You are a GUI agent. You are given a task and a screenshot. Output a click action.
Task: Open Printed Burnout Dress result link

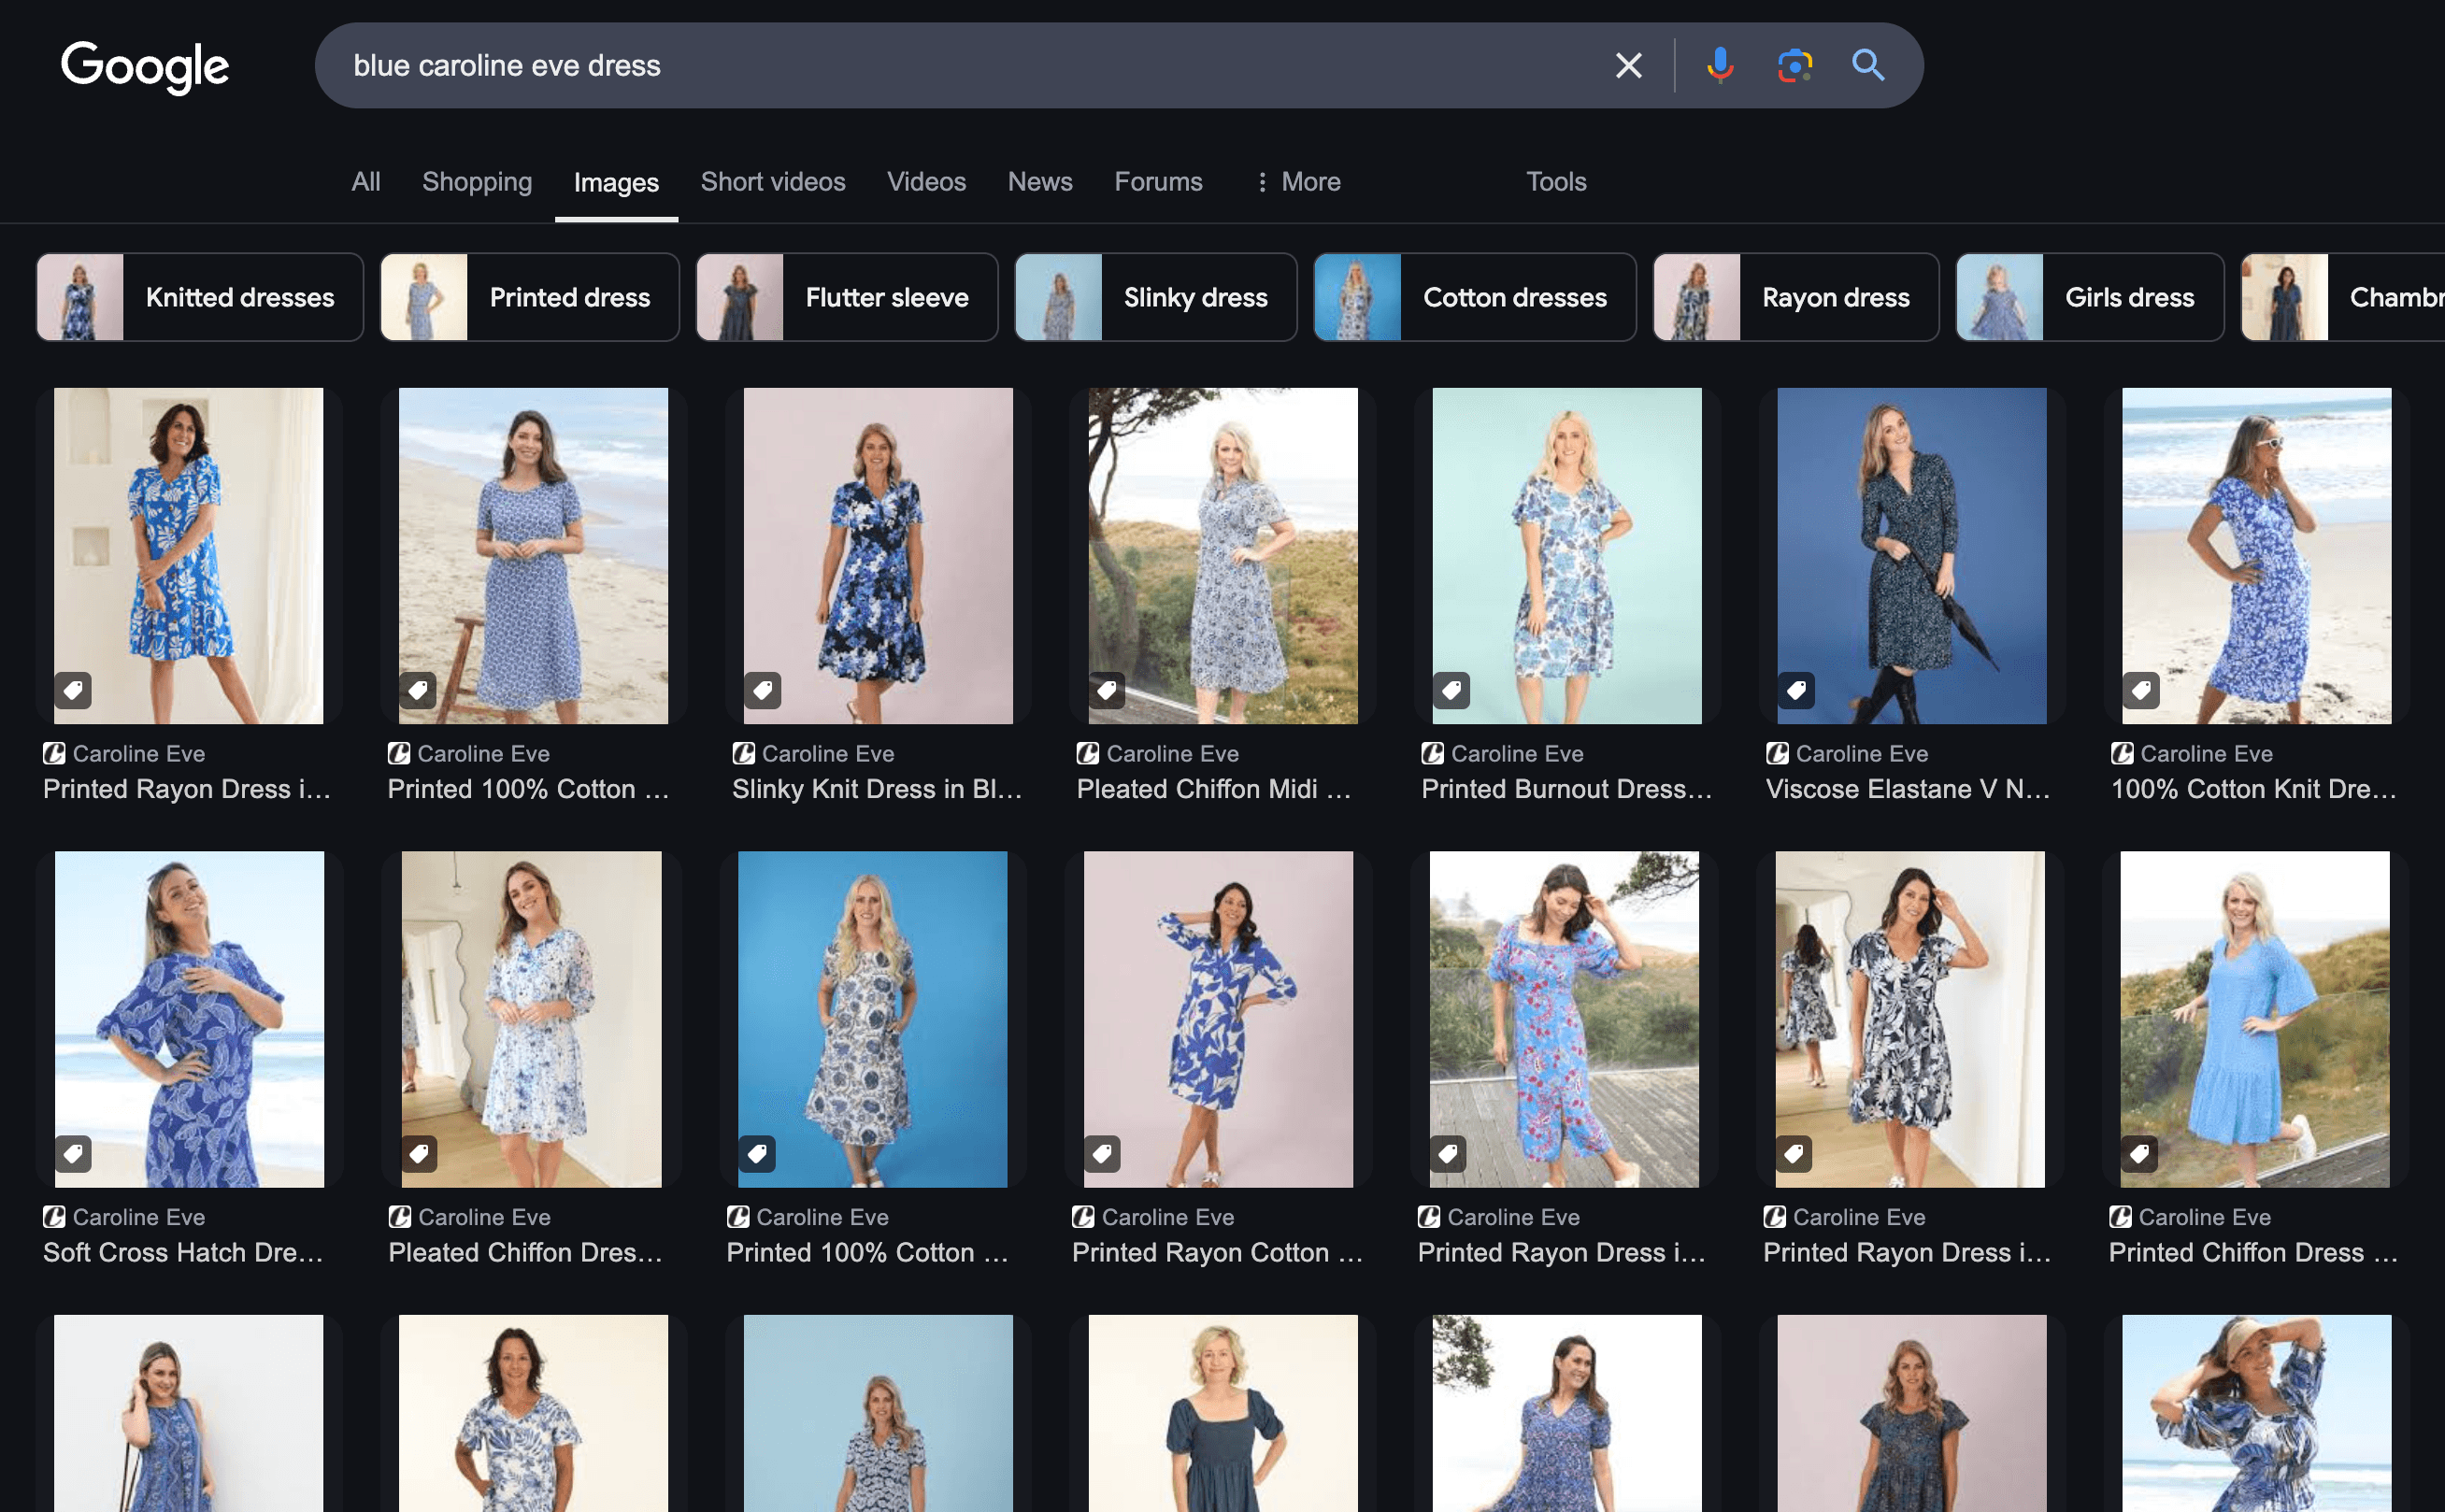tap(1566, 789)
